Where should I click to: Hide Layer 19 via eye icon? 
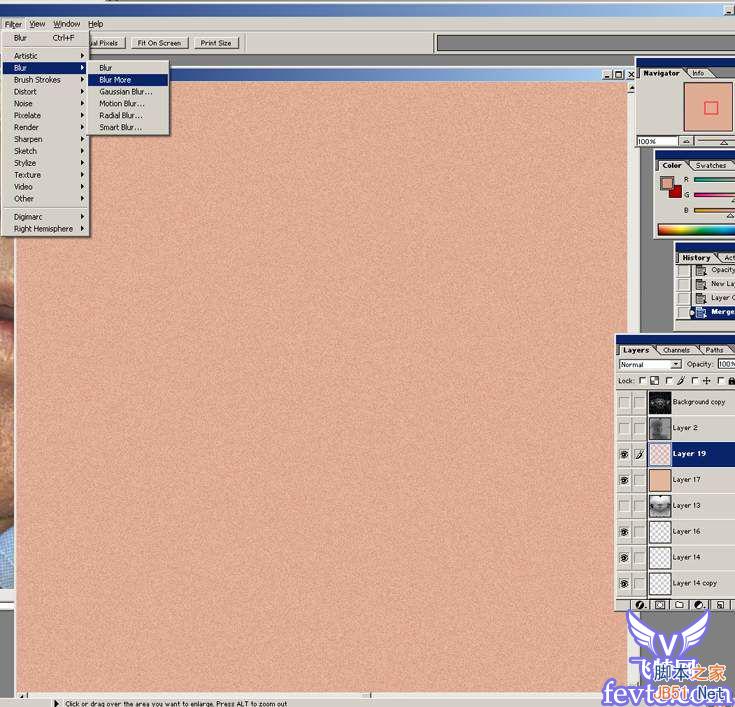point(624,454)
